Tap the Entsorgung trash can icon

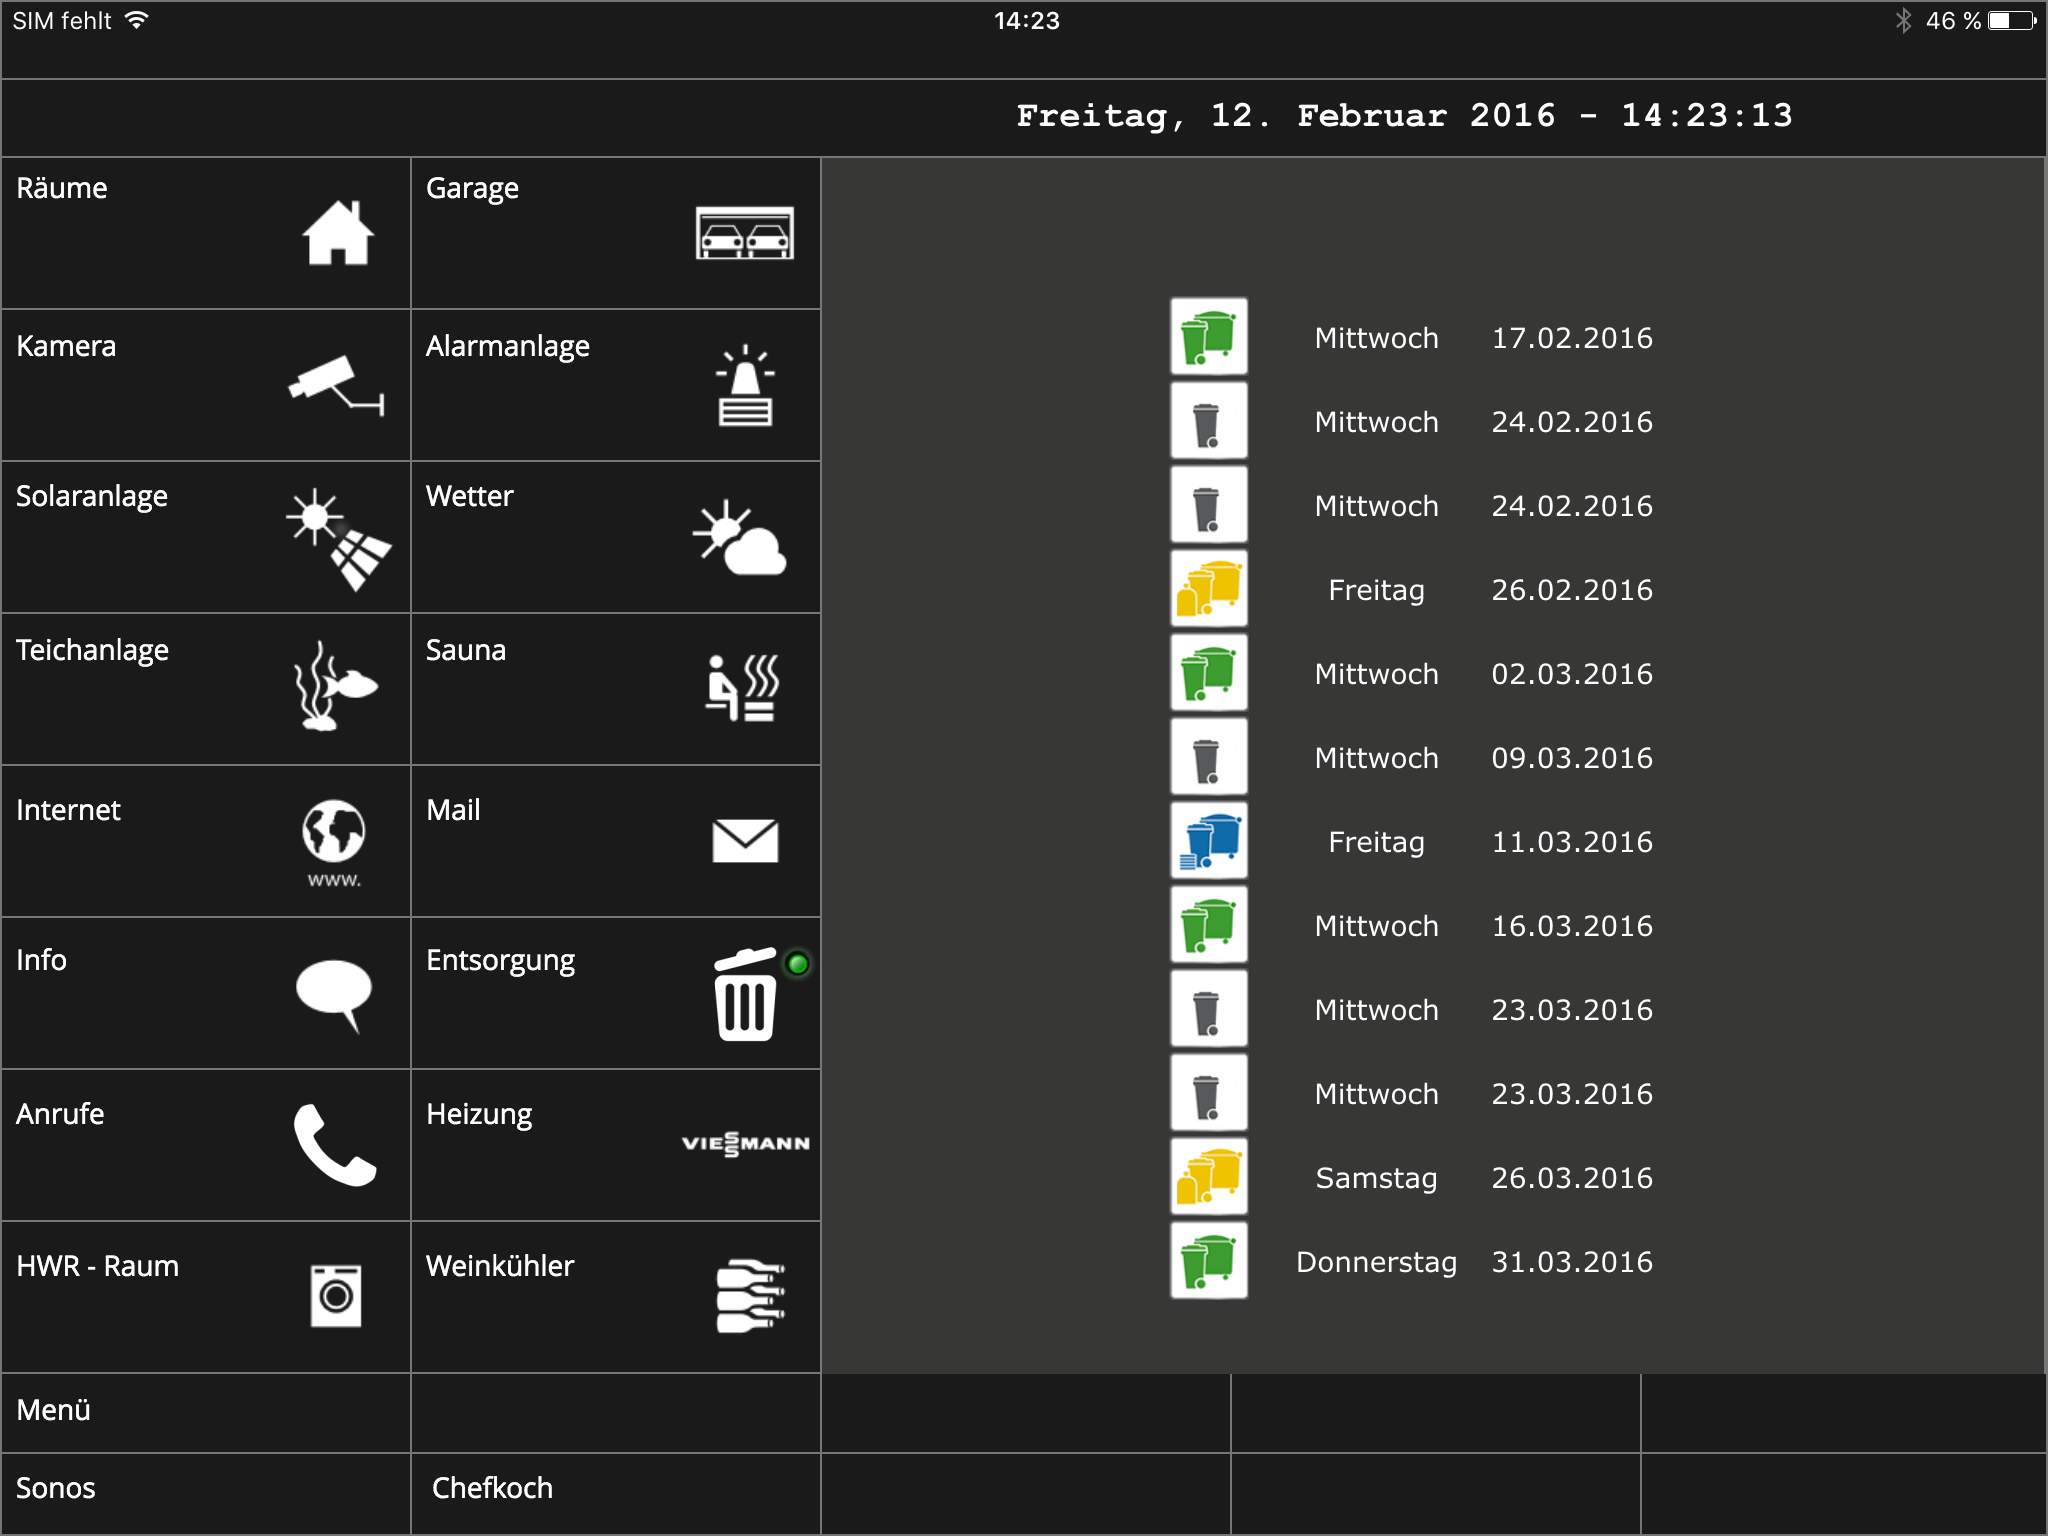click(745, 996)
